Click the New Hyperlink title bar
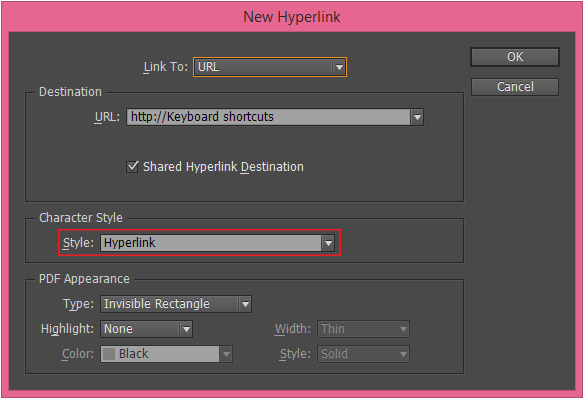Viewport: 584px width, 399px height. click(292, 17)
